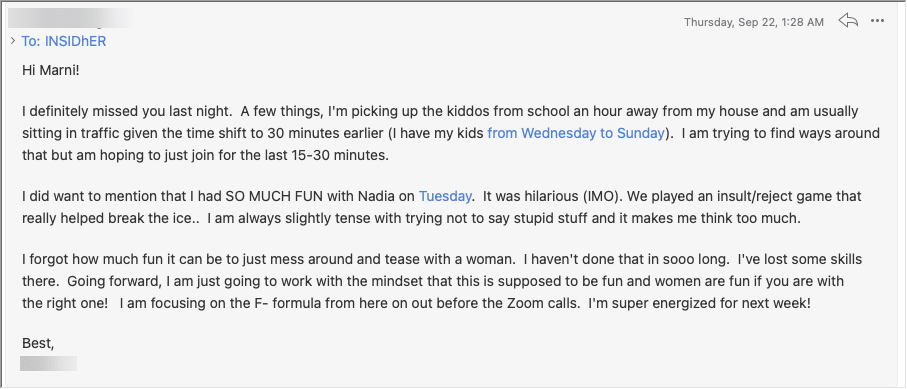Click the 'Hi Marni!' greeting line
This screenshot has width=907, height=389.
50,71
